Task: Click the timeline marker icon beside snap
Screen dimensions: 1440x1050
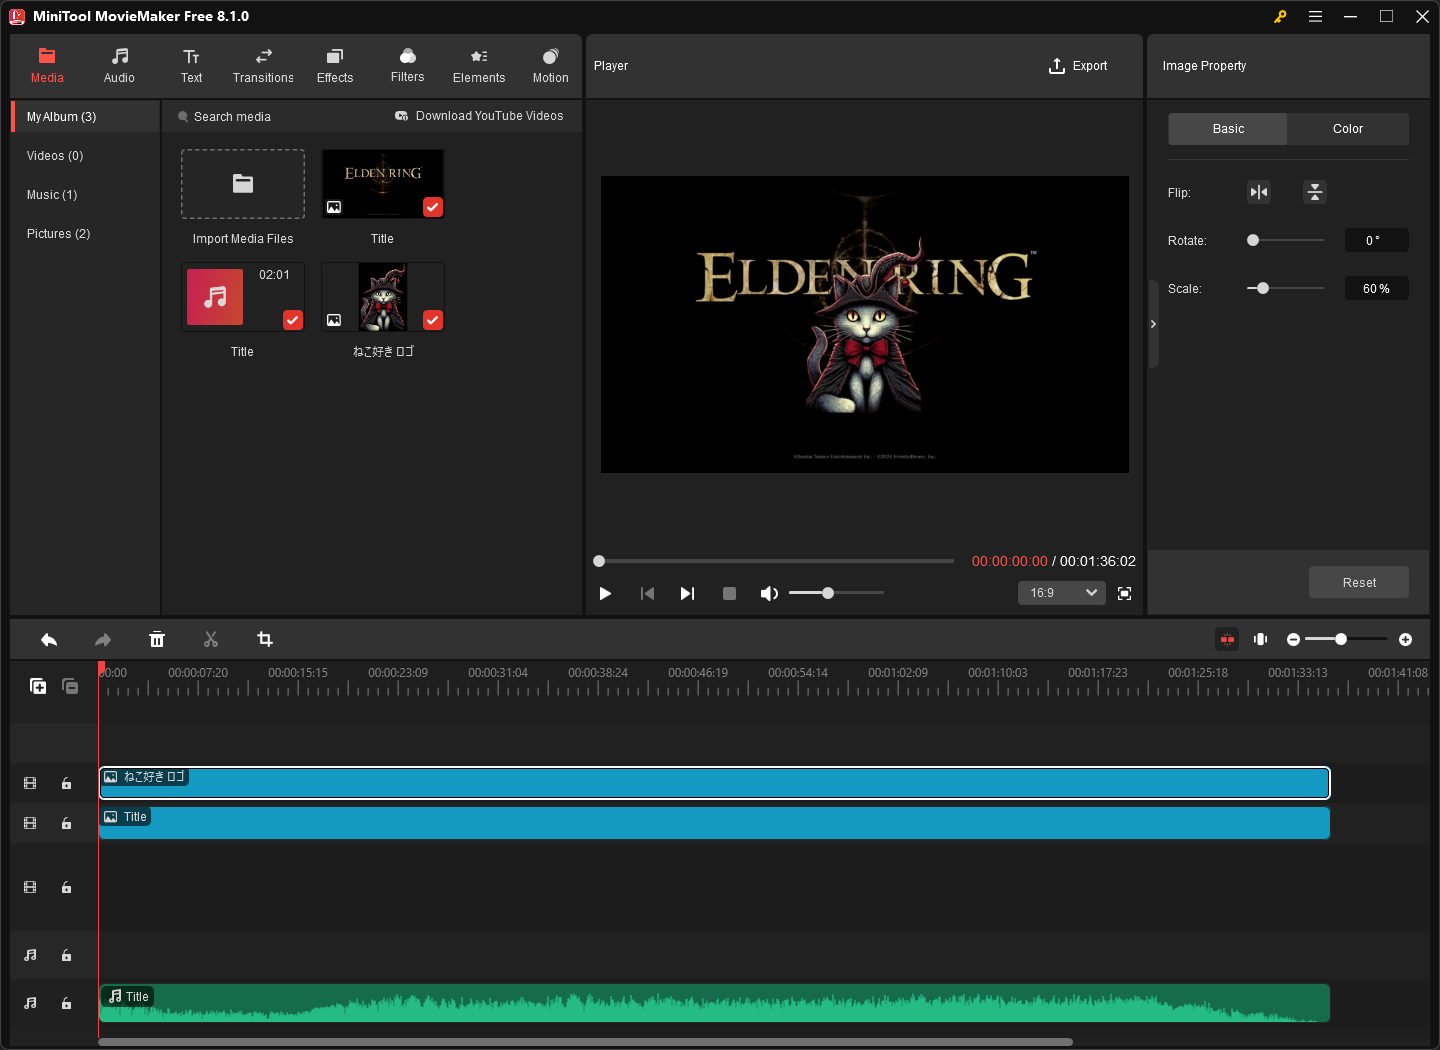Action: pos(1261,639)
